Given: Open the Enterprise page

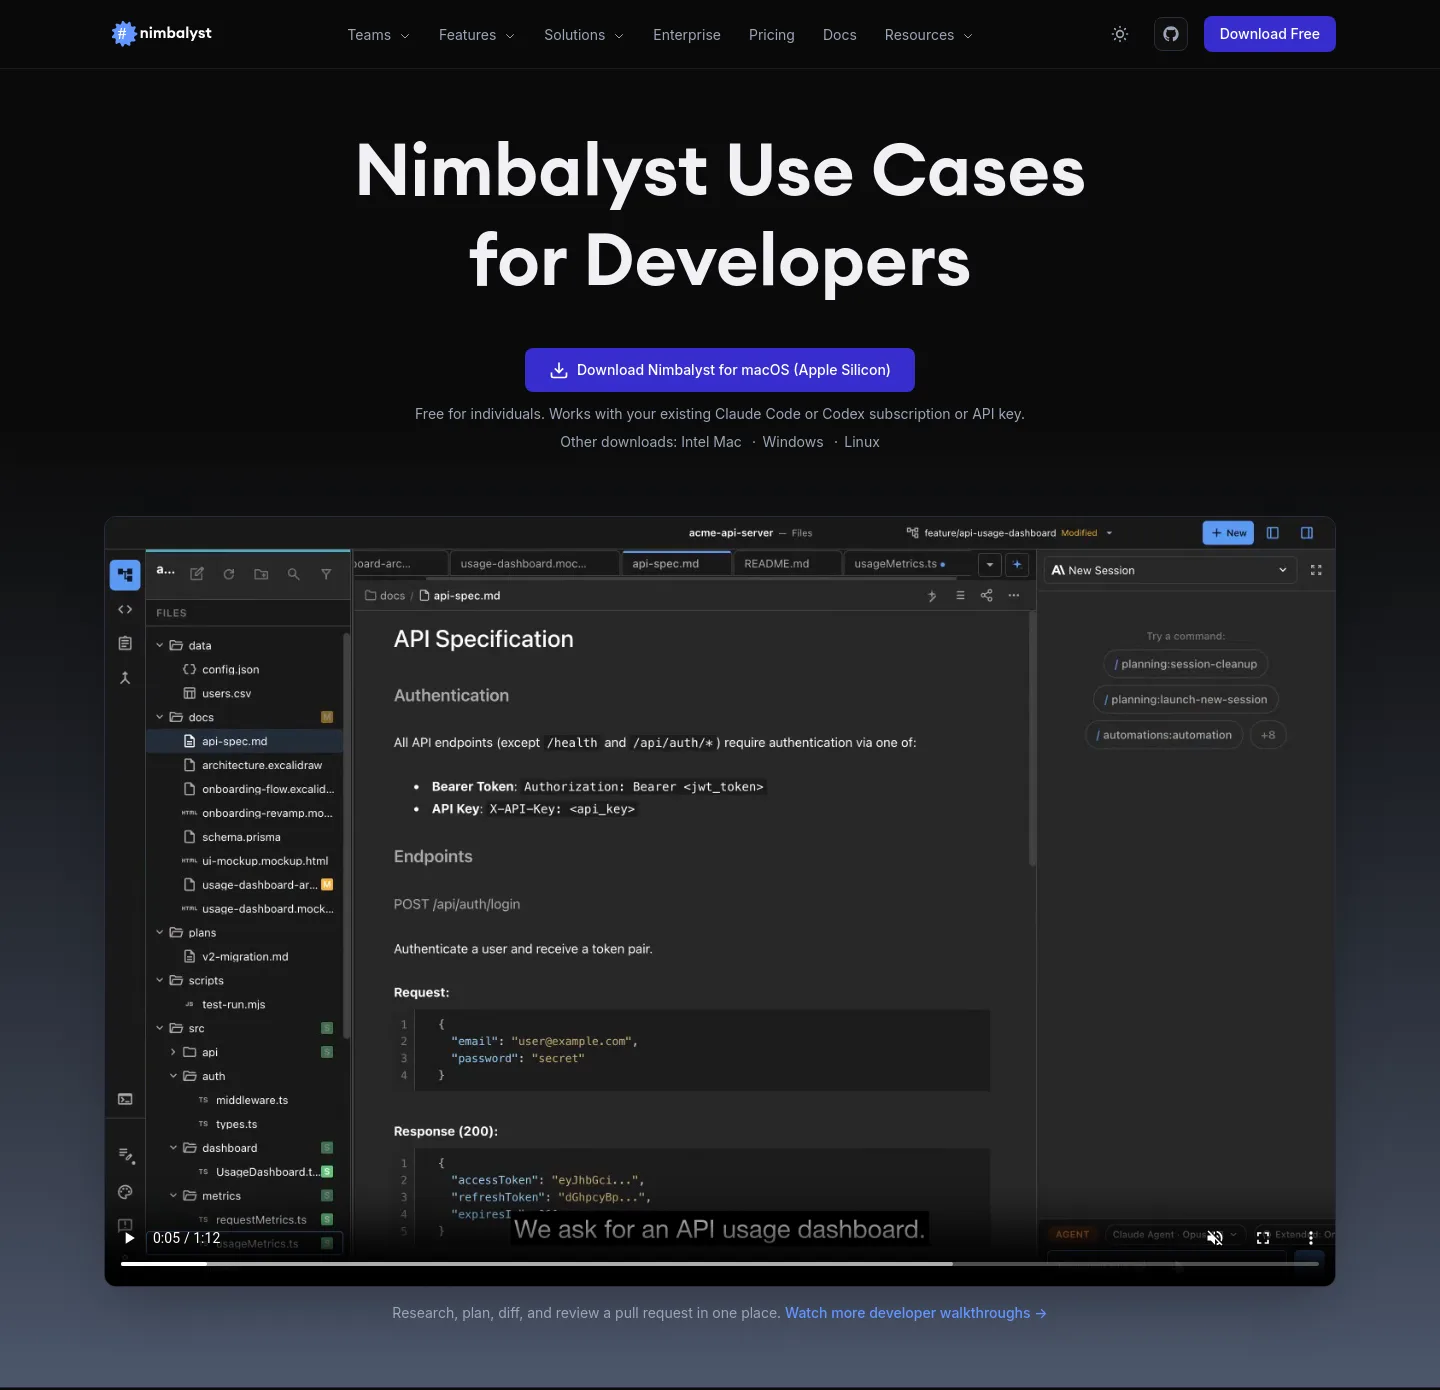Looking at the screenshot, I should coord(687,35).
